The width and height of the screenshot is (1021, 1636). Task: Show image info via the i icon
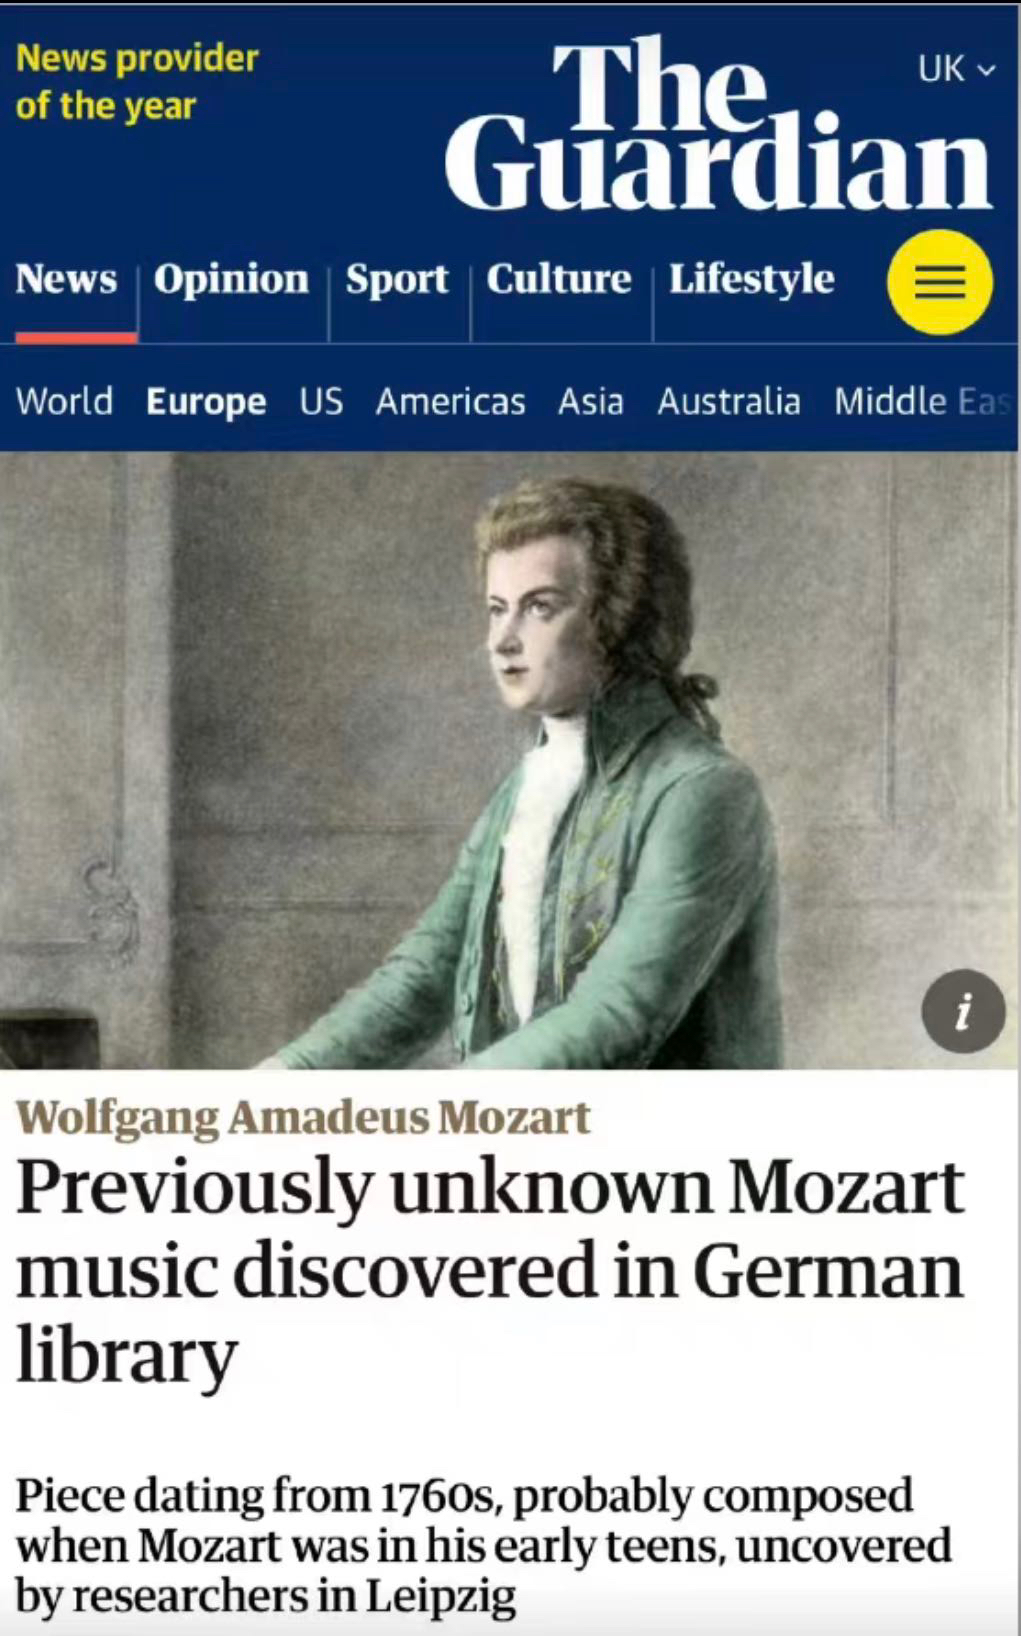(963, 1011)
